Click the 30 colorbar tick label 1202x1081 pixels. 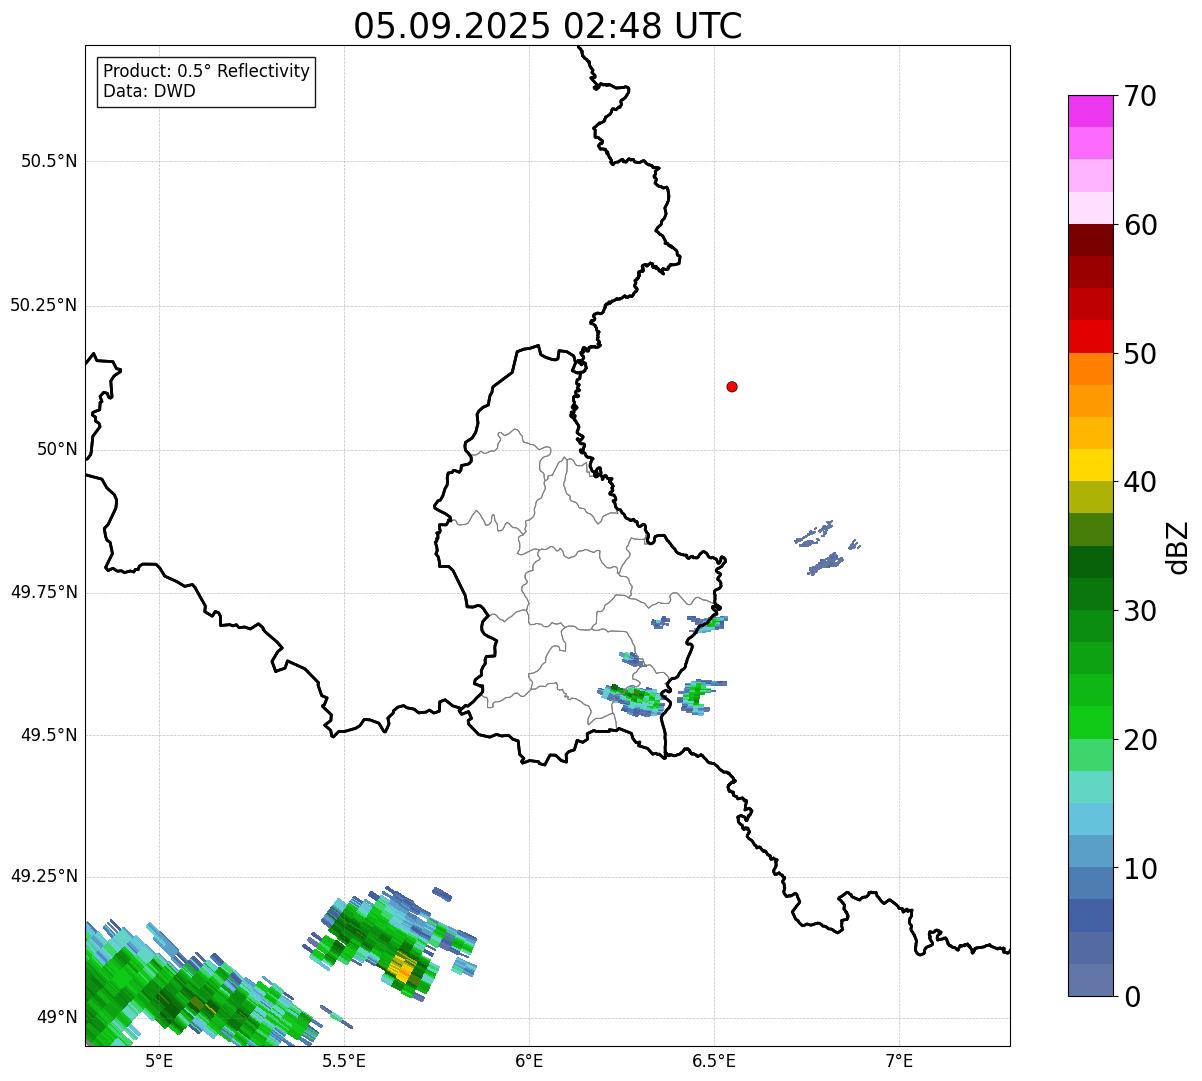coord(1140,611)
